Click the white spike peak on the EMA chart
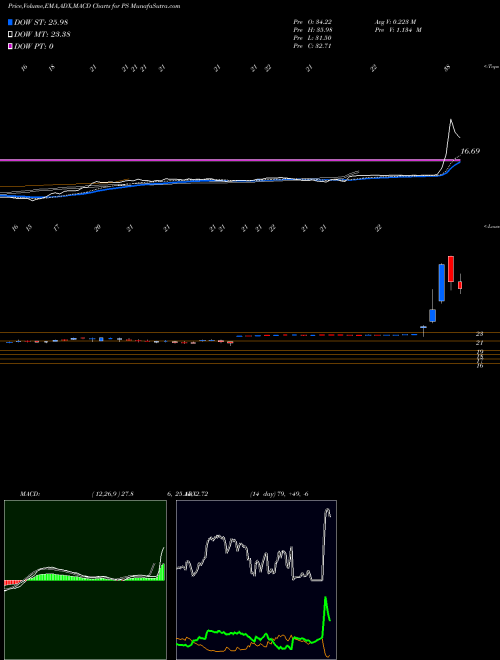 pyautogui.click(x=451, y=121)
